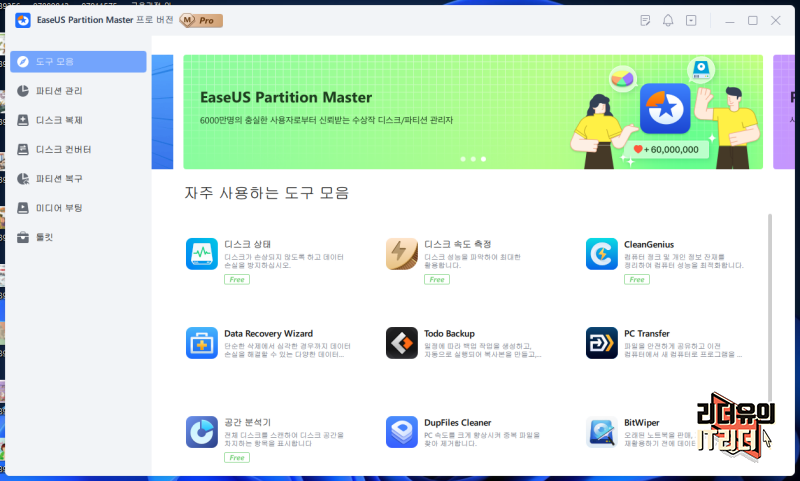800x481 pixels.
Task: Click the Data Recovery Wizard icon
Action: [x=202, y=343]
